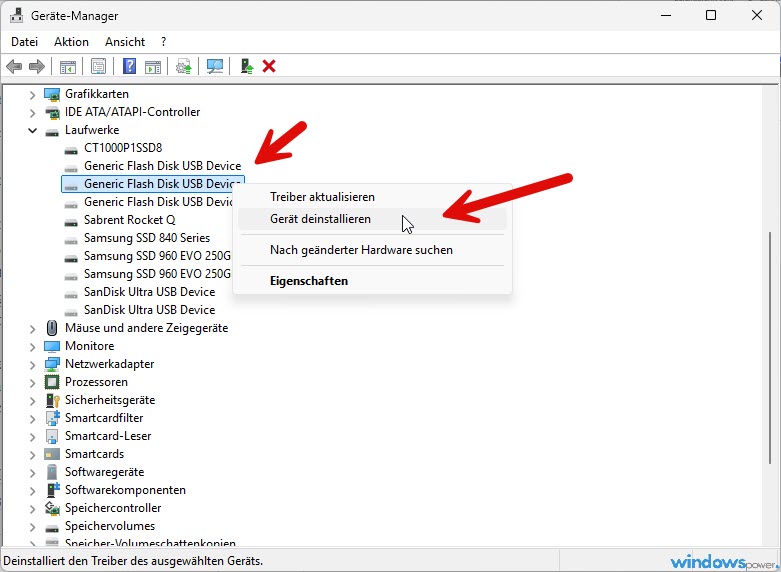
Task: Open the Properties sheet toolbar icon
Action: [99, 66]
